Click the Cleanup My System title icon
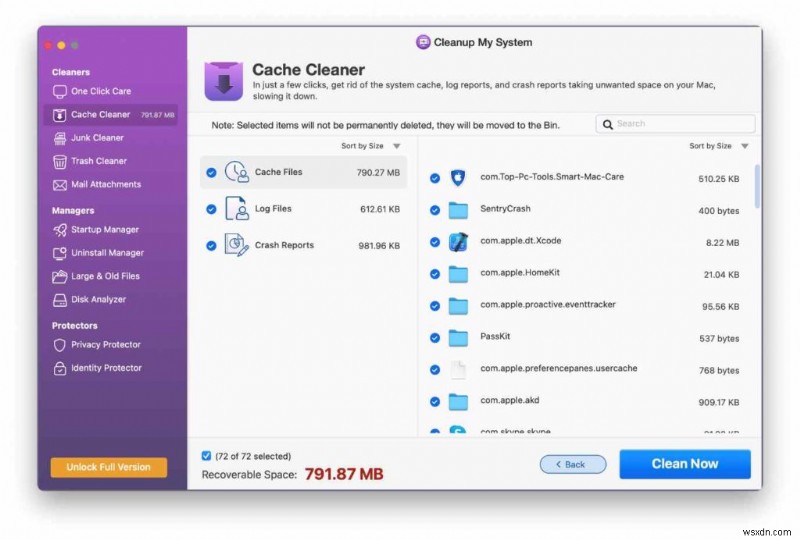Image resolution: width=800 pixels, height=540 pixels. point(423,42)
